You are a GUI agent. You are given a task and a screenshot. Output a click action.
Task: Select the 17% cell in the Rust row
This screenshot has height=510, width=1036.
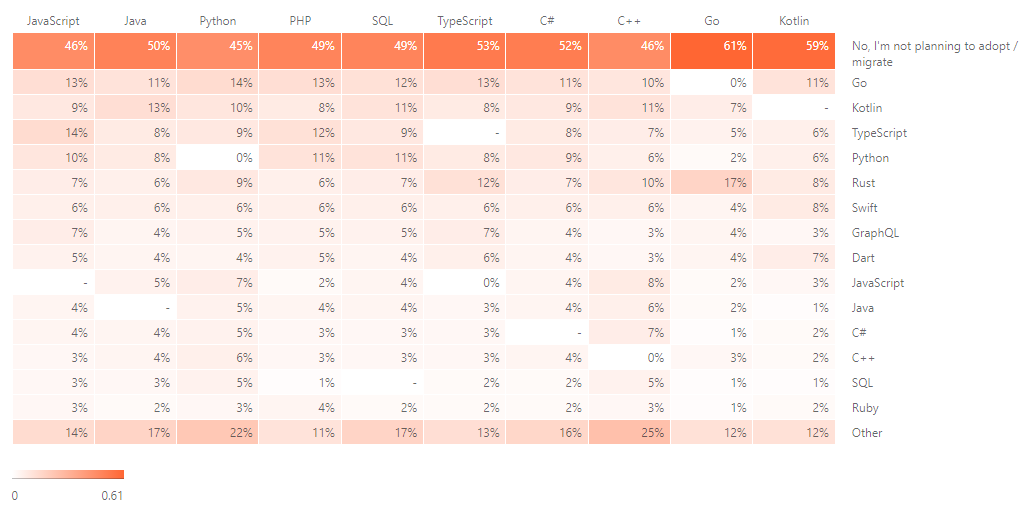(711, 183)
